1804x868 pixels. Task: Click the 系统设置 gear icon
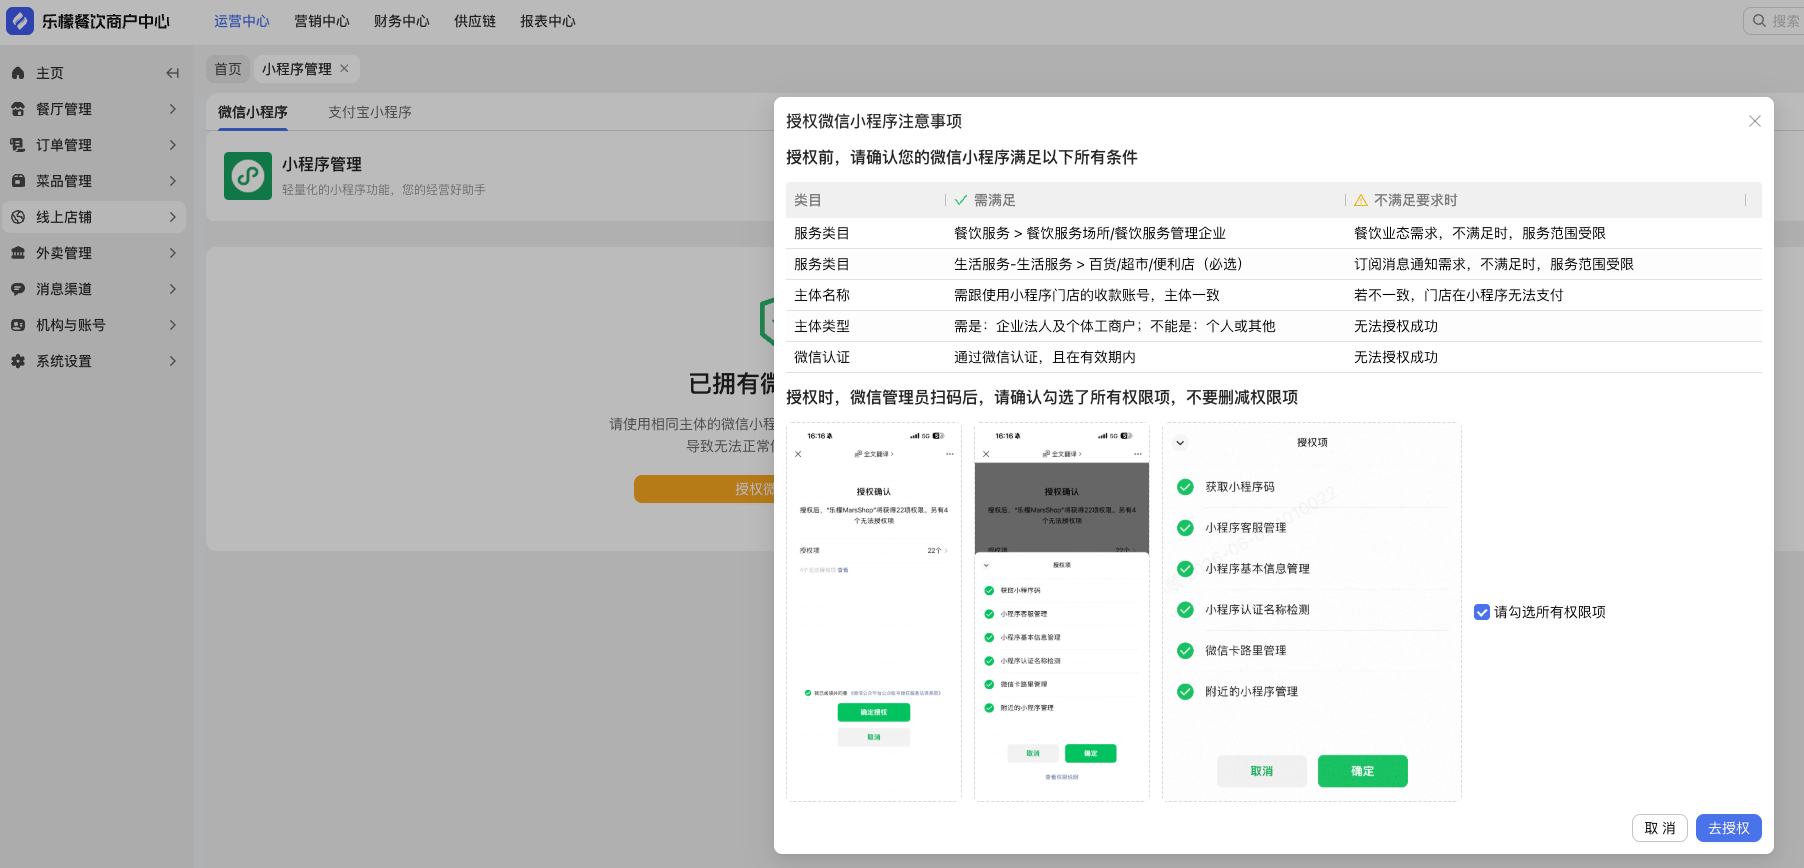coord(18,361)
